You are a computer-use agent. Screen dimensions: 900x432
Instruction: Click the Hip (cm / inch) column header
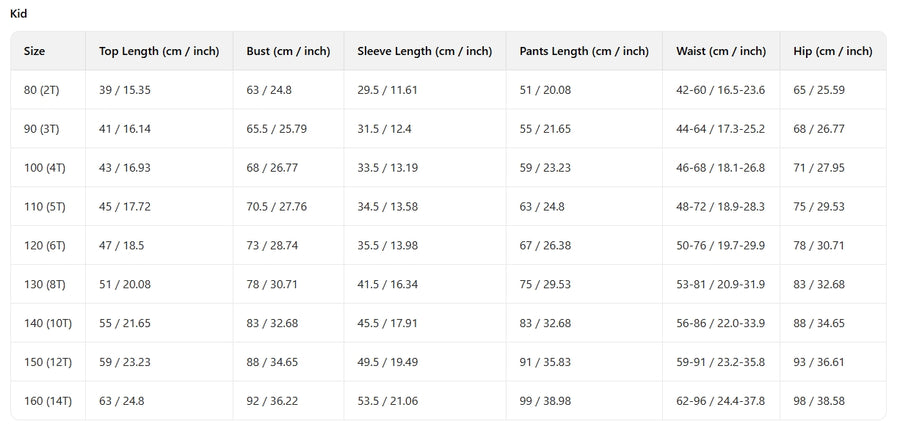(832, 51)
